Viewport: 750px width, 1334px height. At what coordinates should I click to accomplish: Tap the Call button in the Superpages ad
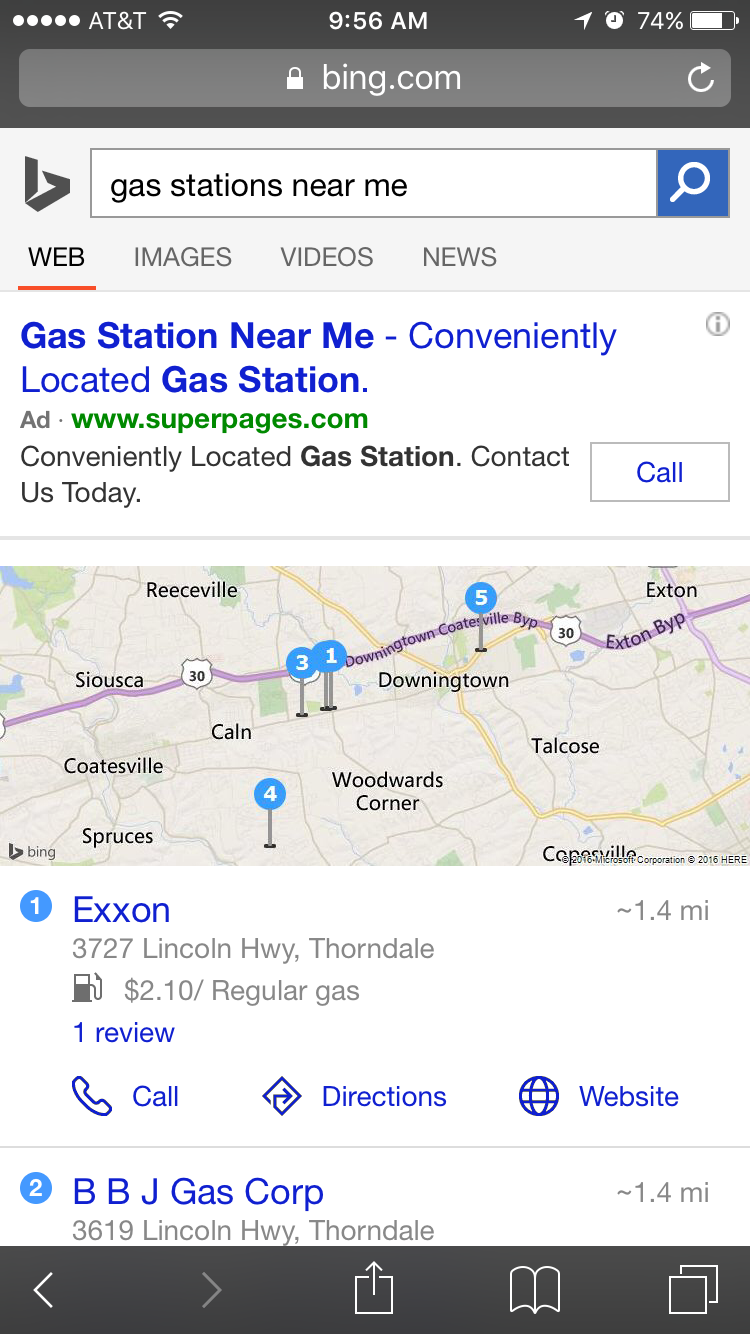tap(659, 472)
